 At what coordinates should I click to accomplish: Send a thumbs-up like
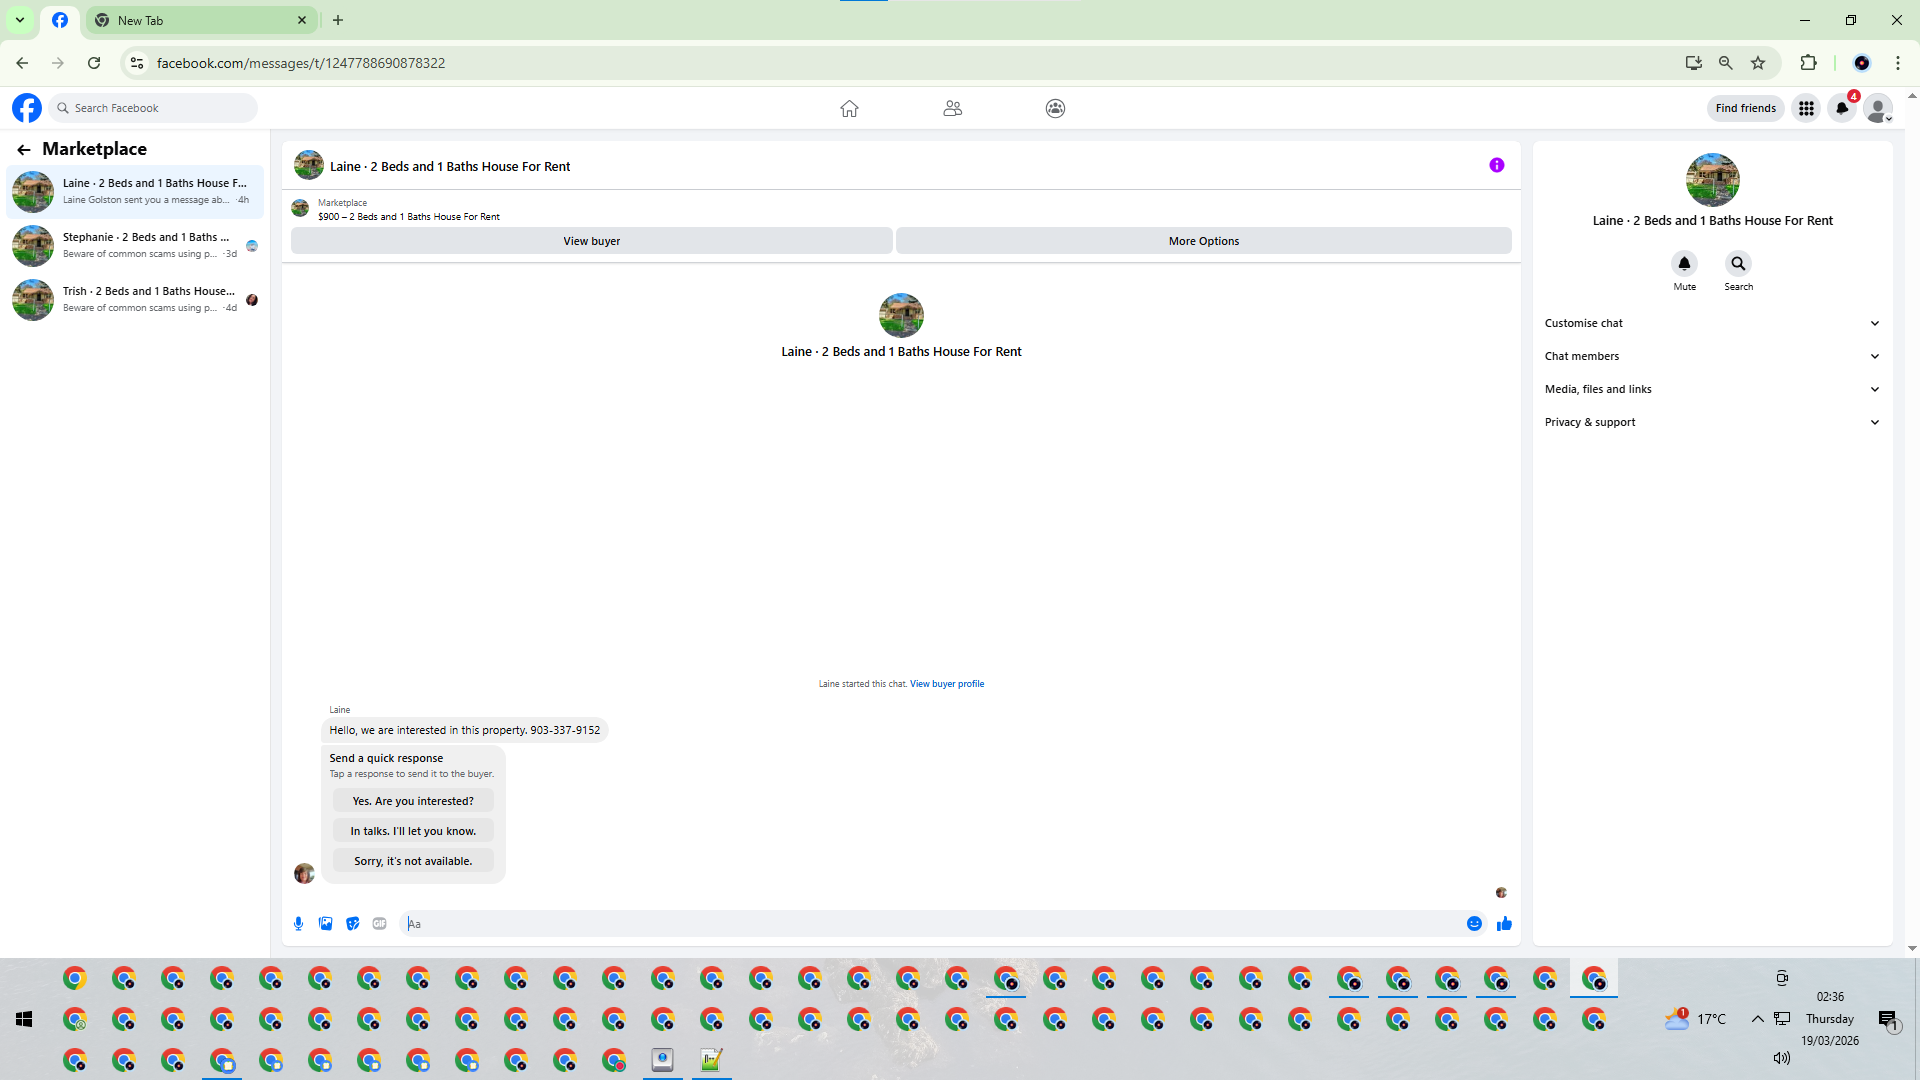pyautogui.click(x=1504, y=924)
